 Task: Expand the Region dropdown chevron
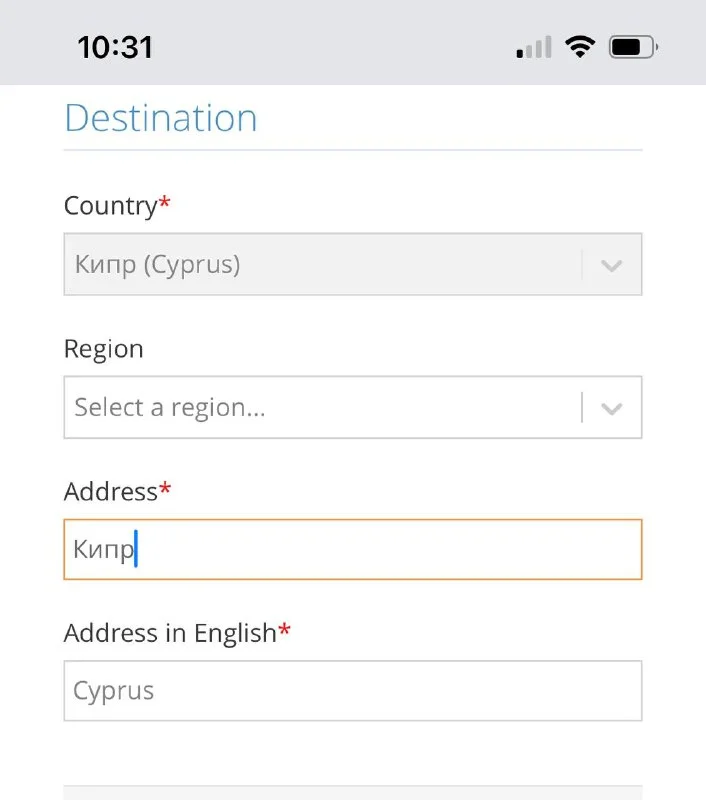click(x=611, y=408)
